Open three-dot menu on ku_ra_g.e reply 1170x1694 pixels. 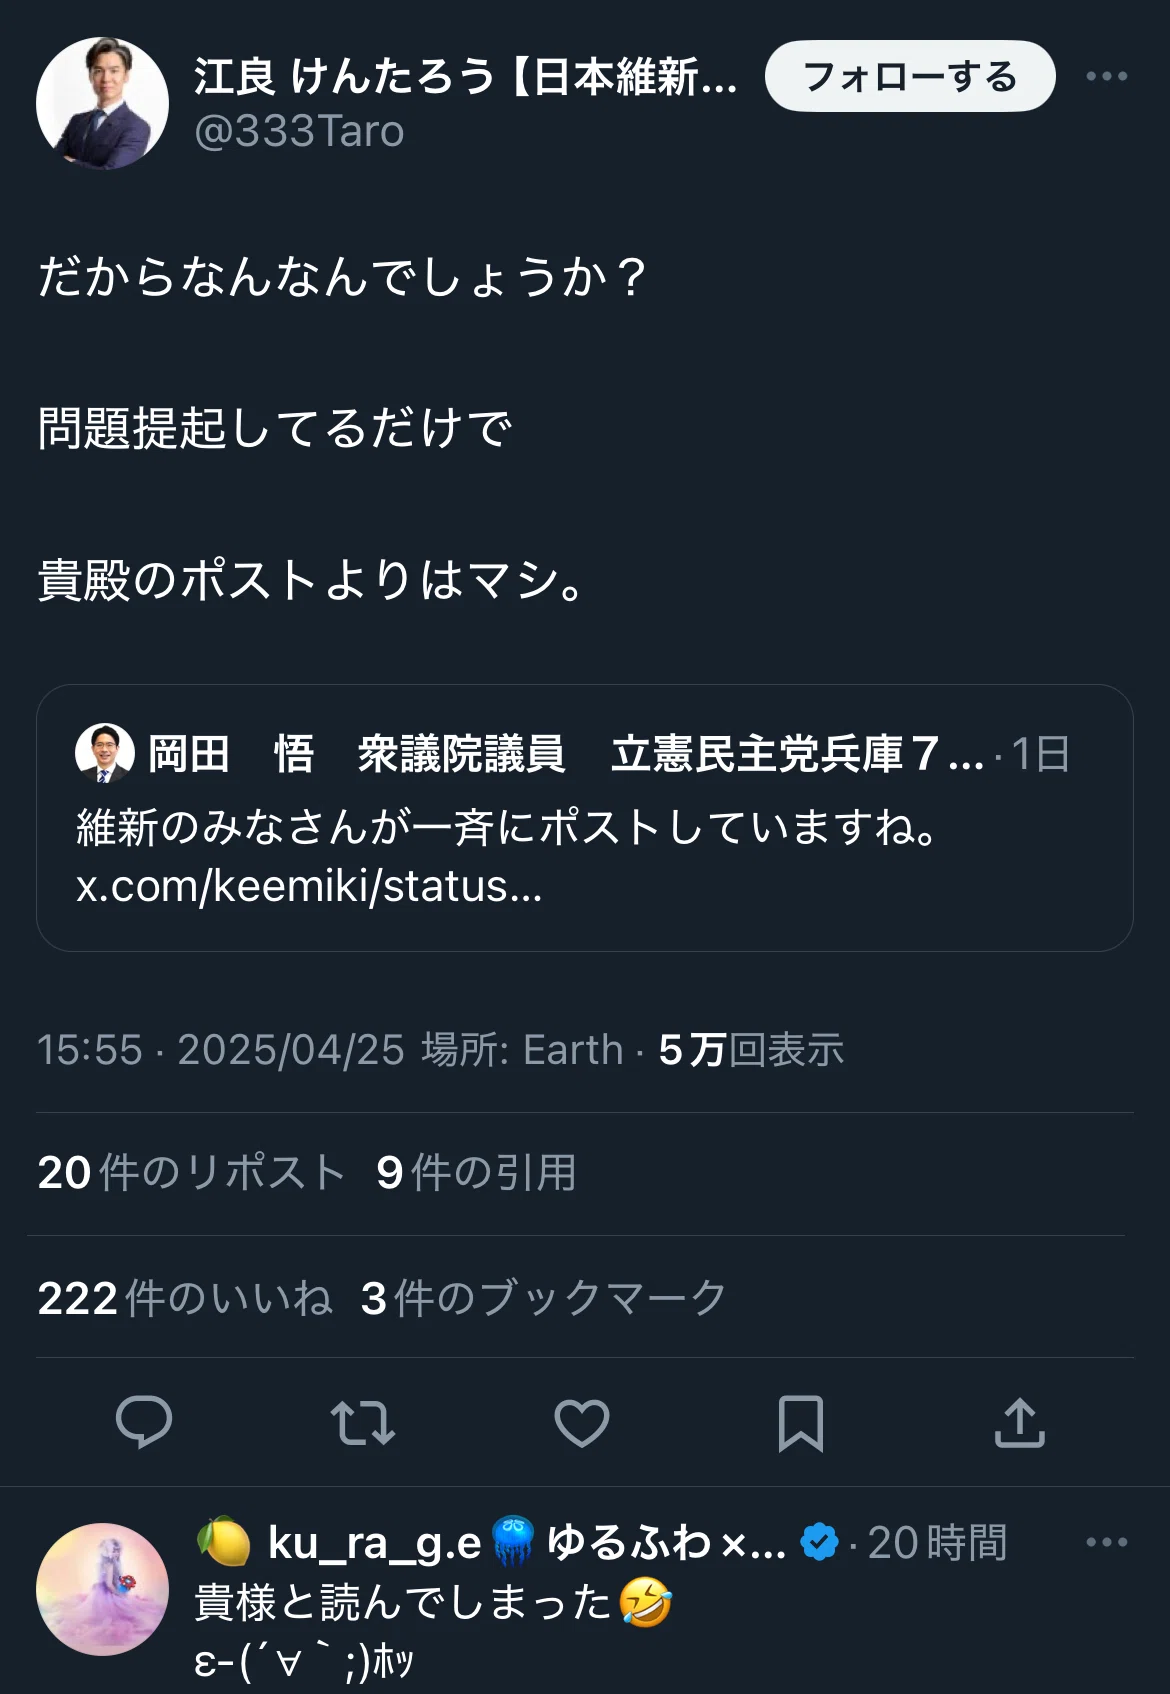coord(1107,1542)
